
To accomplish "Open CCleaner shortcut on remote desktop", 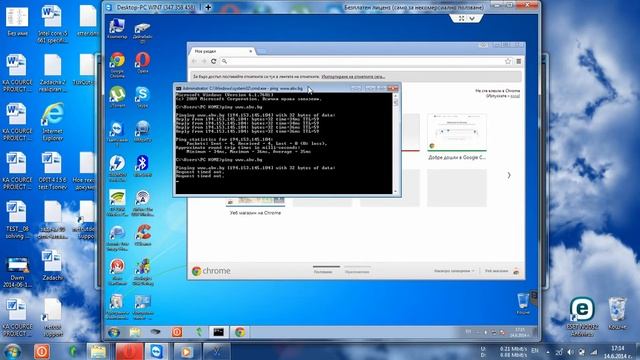I will coord(142,234).
